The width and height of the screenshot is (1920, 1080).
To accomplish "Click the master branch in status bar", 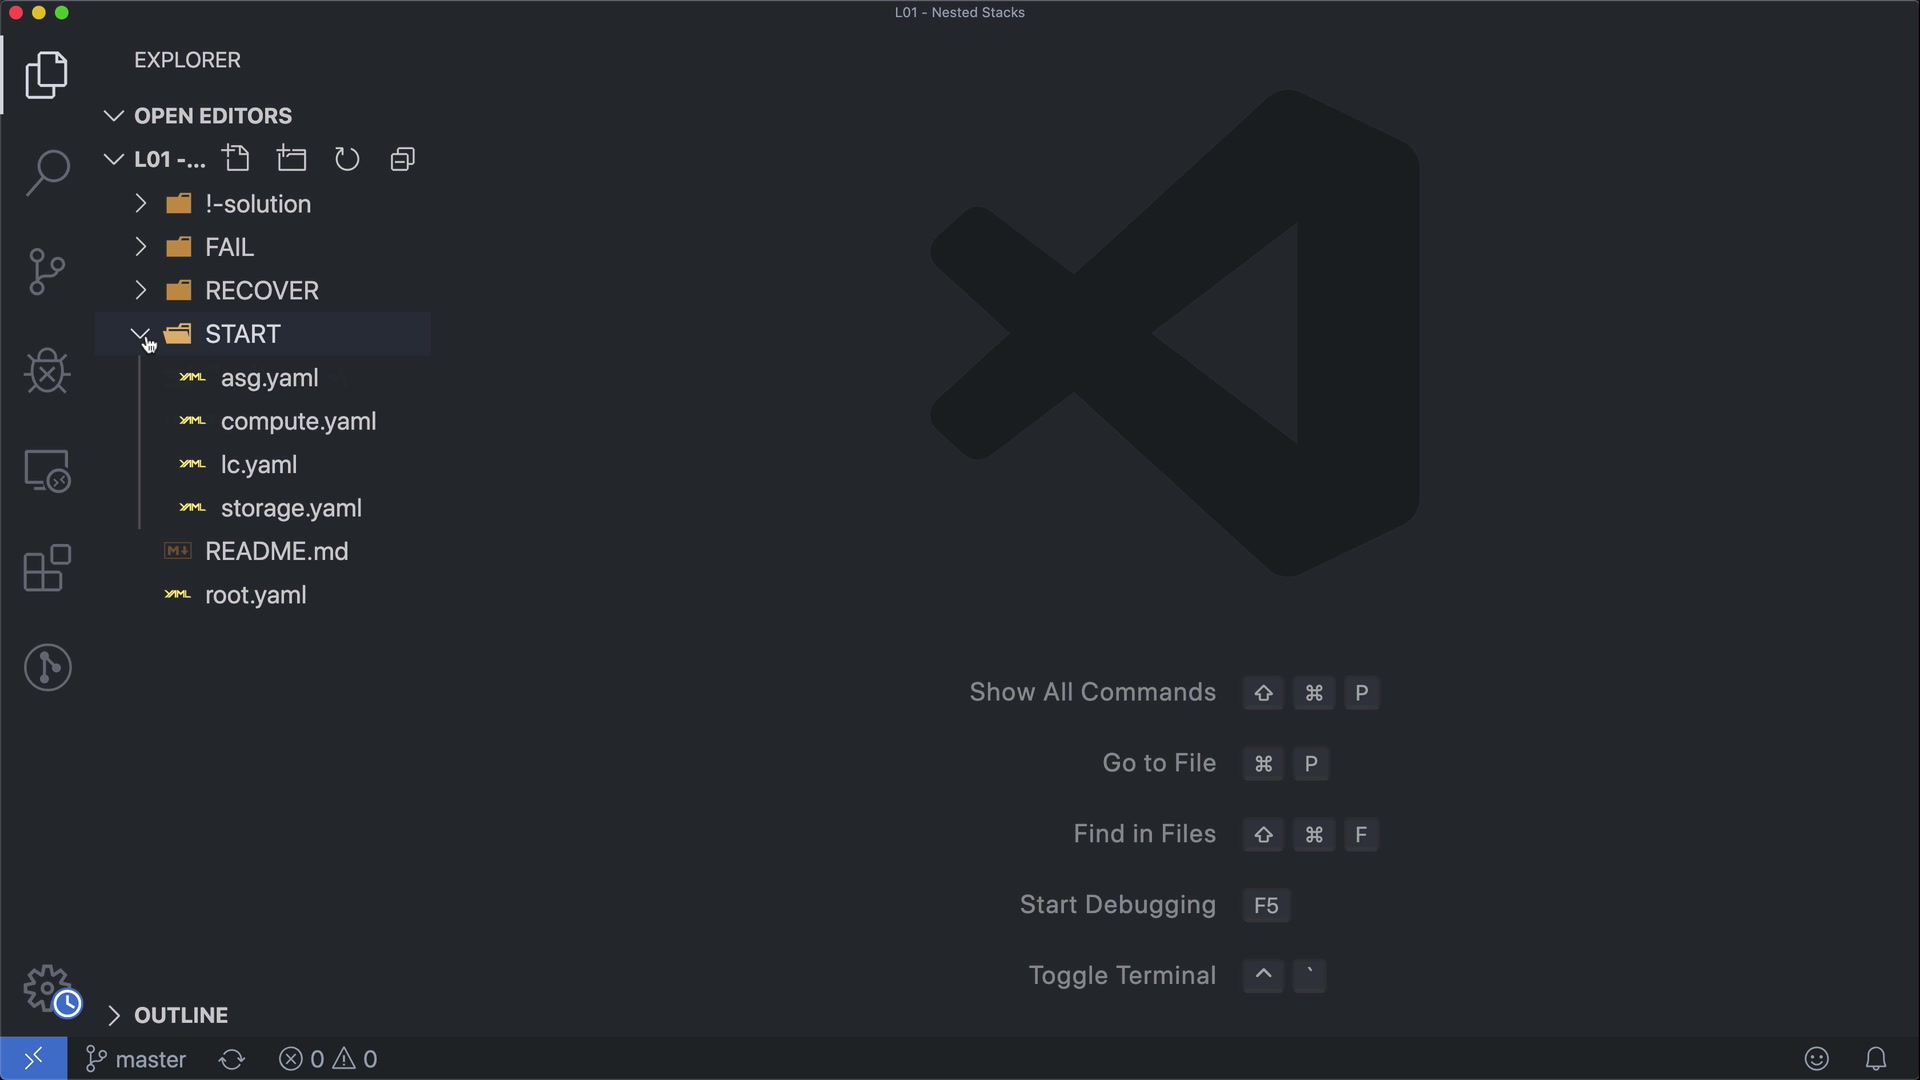I will (x=137, y=1059).
